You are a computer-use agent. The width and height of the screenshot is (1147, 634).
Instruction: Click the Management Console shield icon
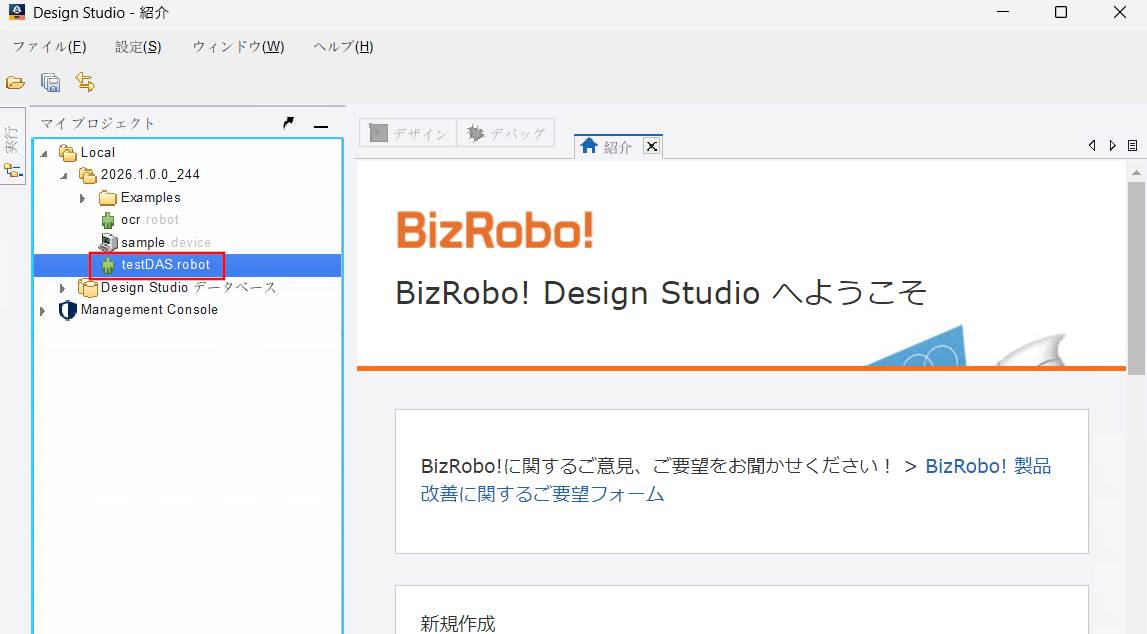pyautogui.click(x=67, y=310)
